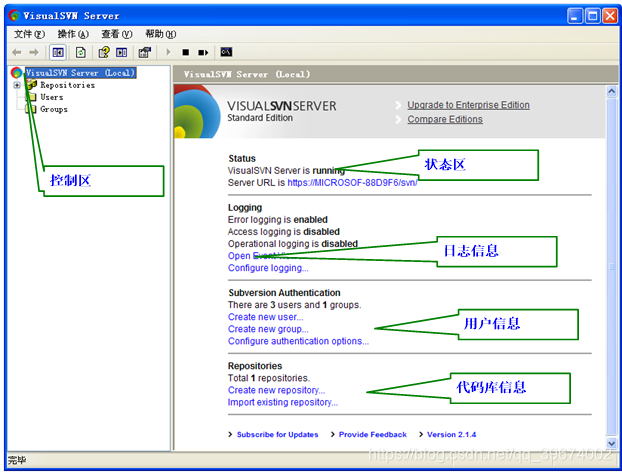Open the 文件(F) menu

click(x=29, y=34)
